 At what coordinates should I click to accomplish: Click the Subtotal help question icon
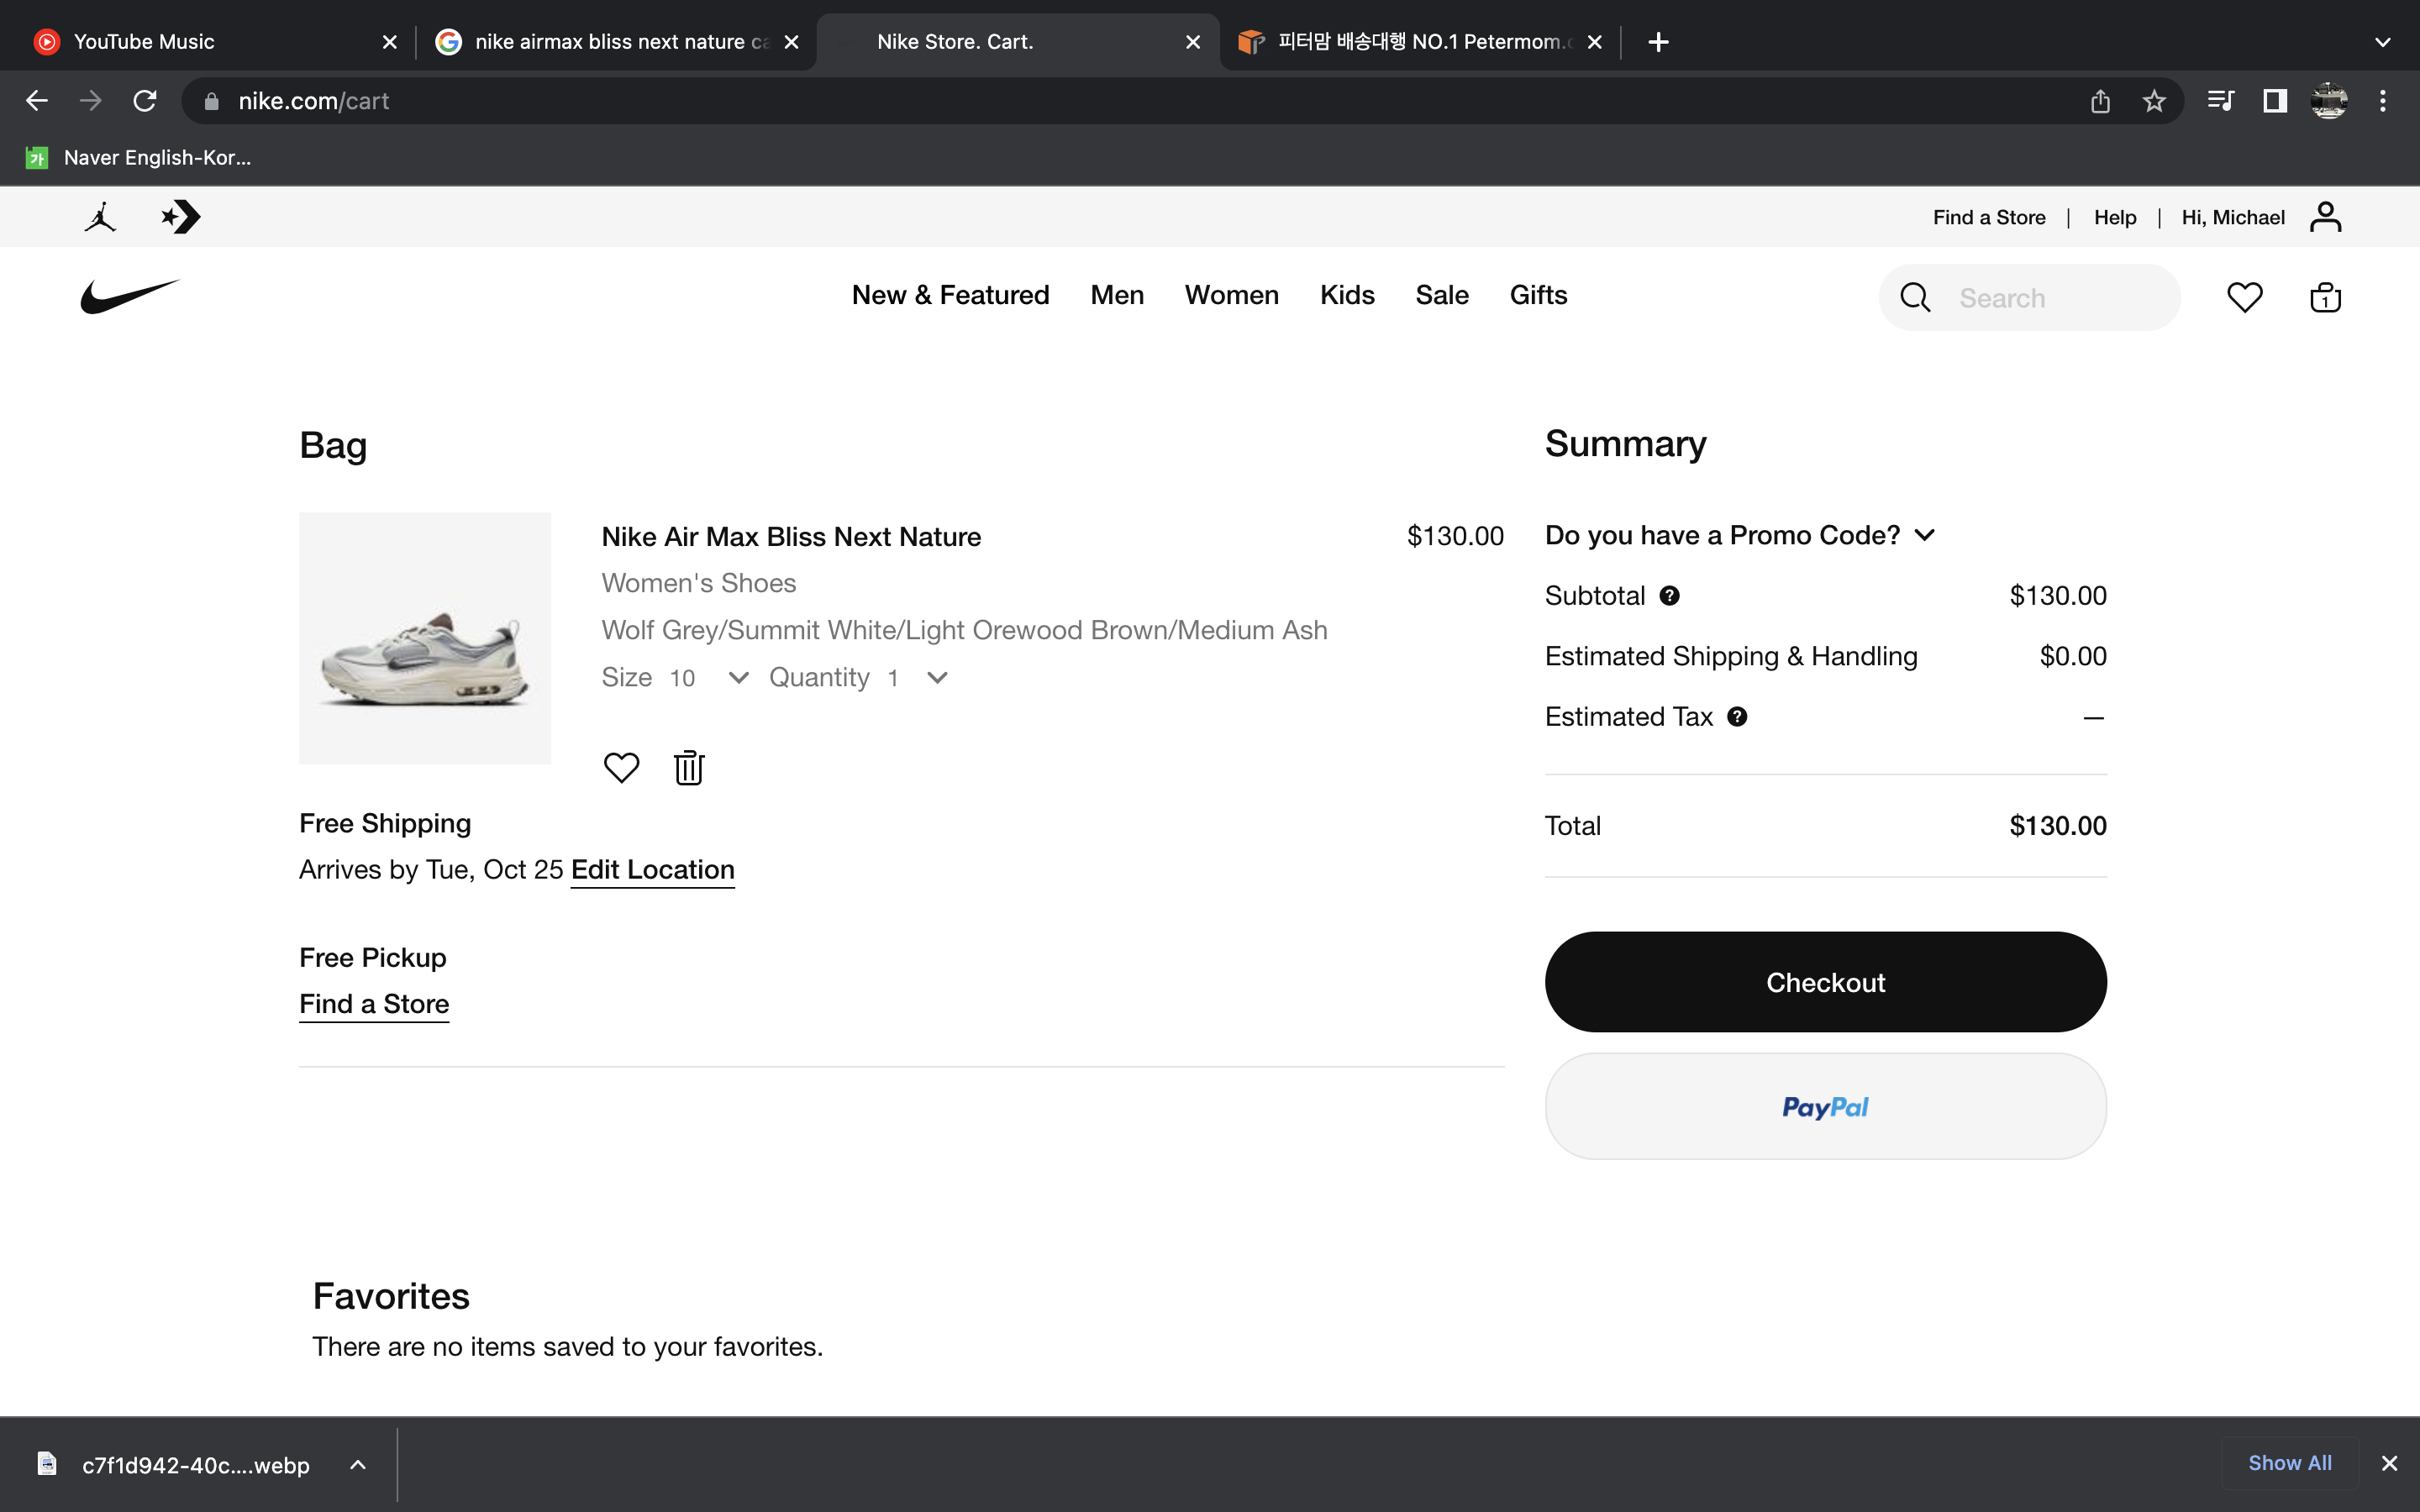point(1669,596)
